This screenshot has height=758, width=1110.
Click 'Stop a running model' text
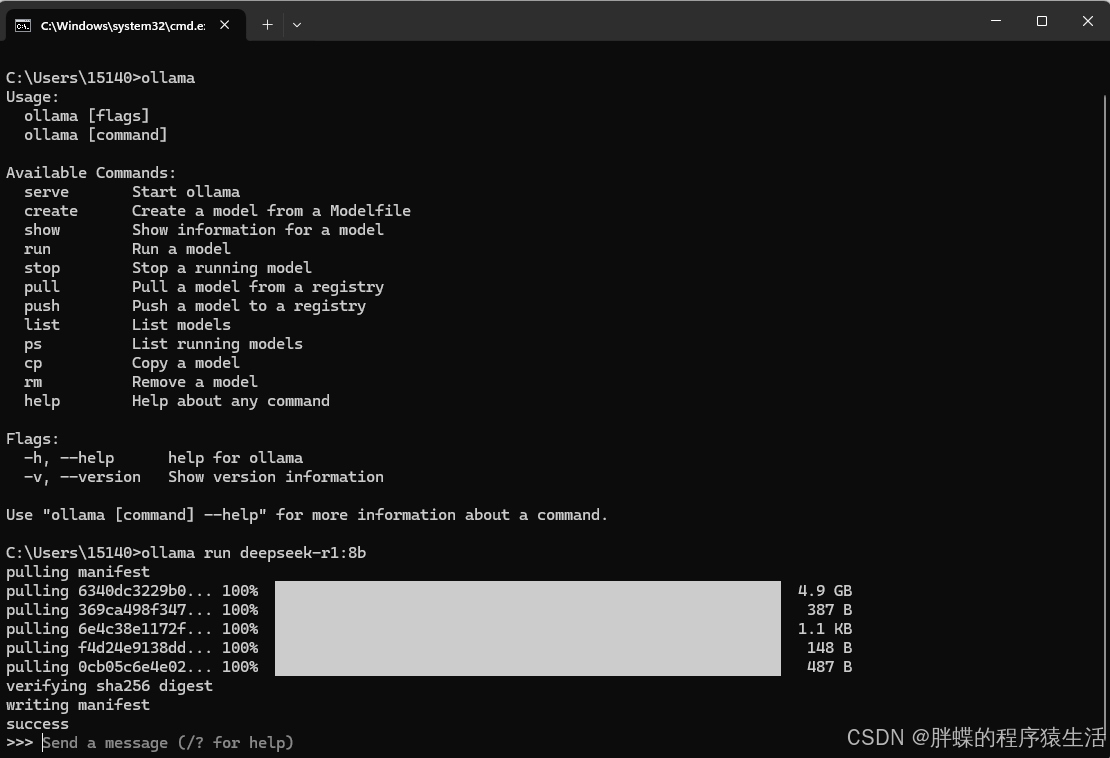coord(222,268)
